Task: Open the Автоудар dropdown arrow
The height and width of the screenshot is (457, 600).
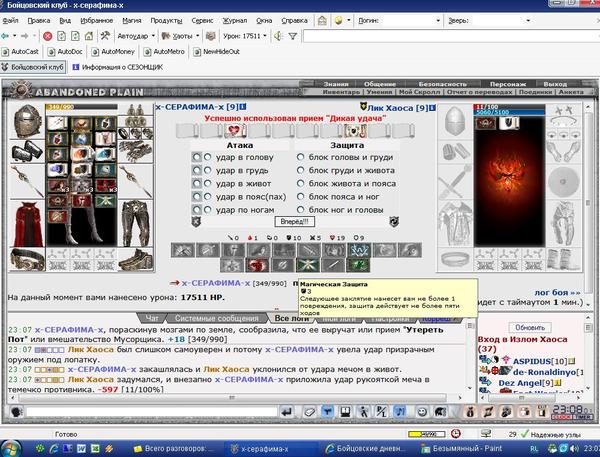Action: [153, 36]
